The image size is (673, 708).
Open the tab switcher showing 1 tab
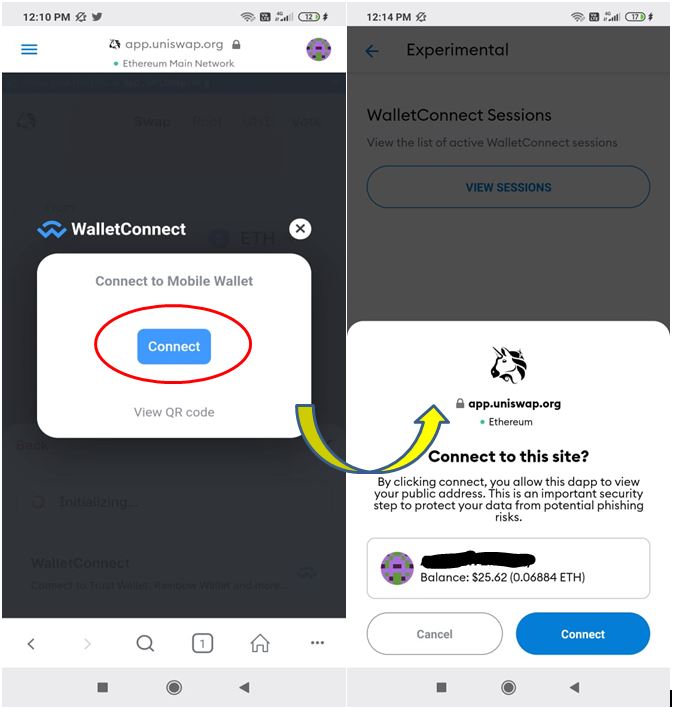pos(202,643)
